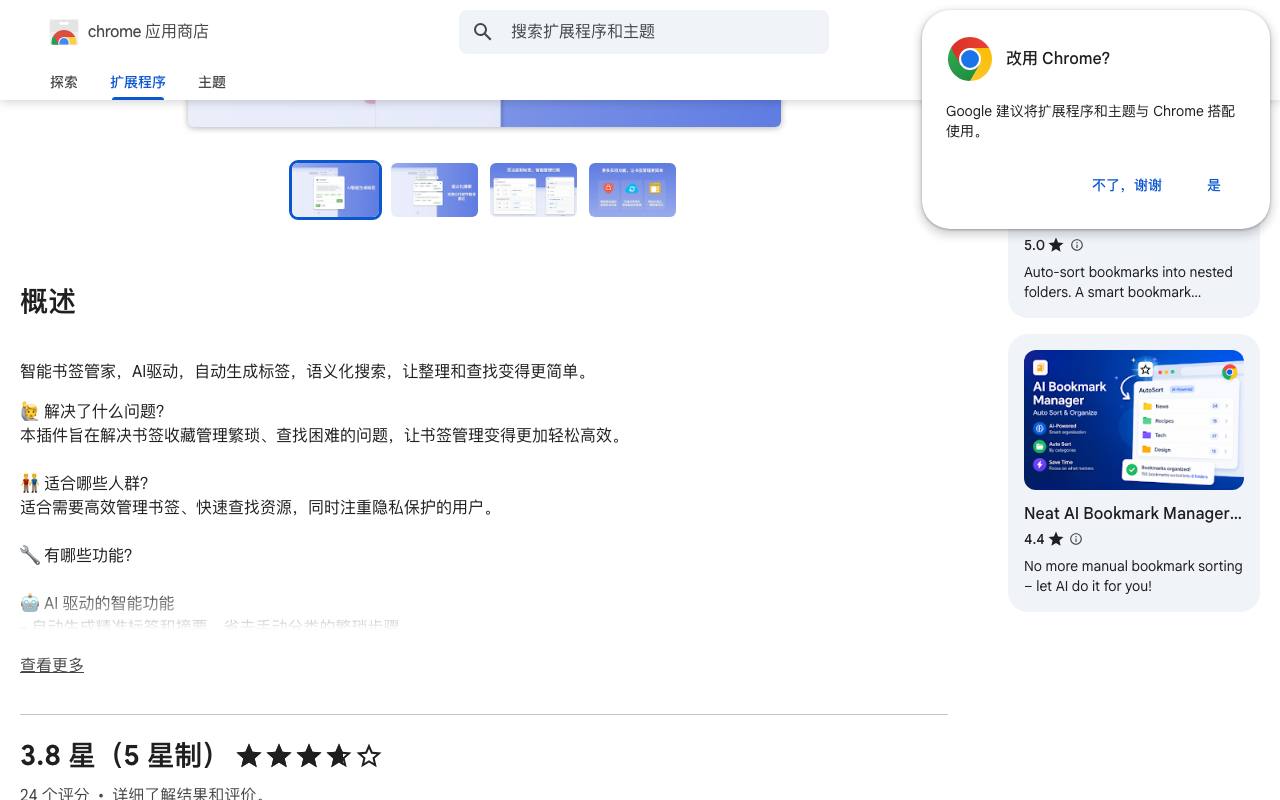This screenshot has height=800, width=1280.
Task: View the third screenshot thumbnail
Action: tap(533, 190)
